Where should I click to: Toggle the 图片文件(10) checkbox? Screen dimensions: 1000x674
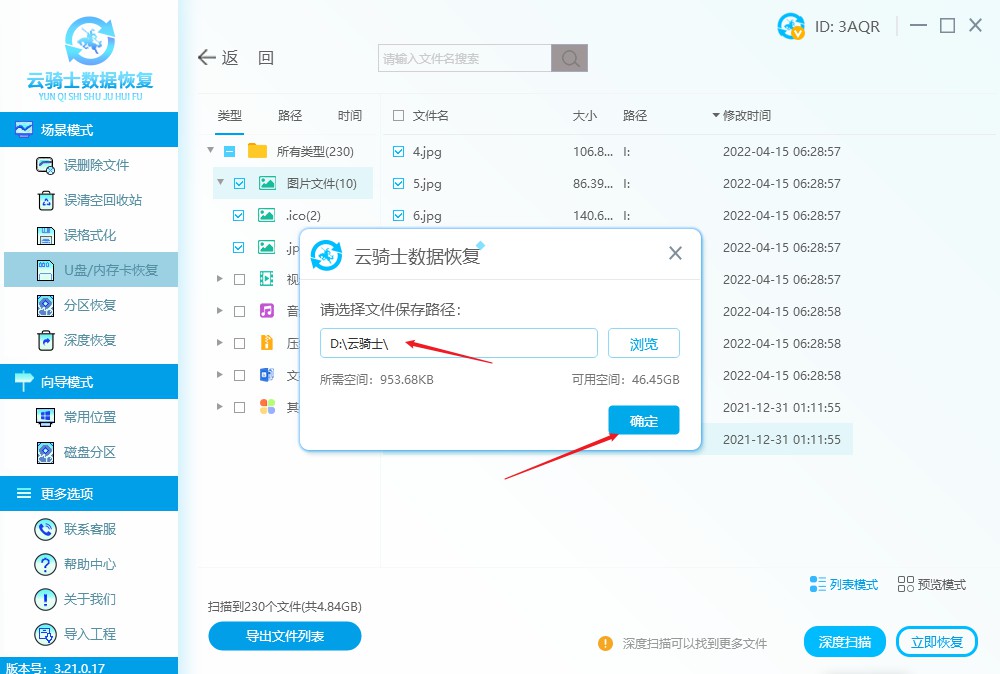coord(239,183)
